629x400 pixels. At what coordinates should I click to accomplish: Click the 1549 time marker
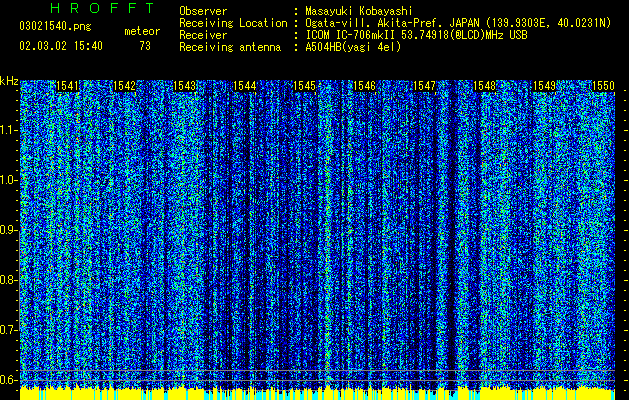coord(544,86)
